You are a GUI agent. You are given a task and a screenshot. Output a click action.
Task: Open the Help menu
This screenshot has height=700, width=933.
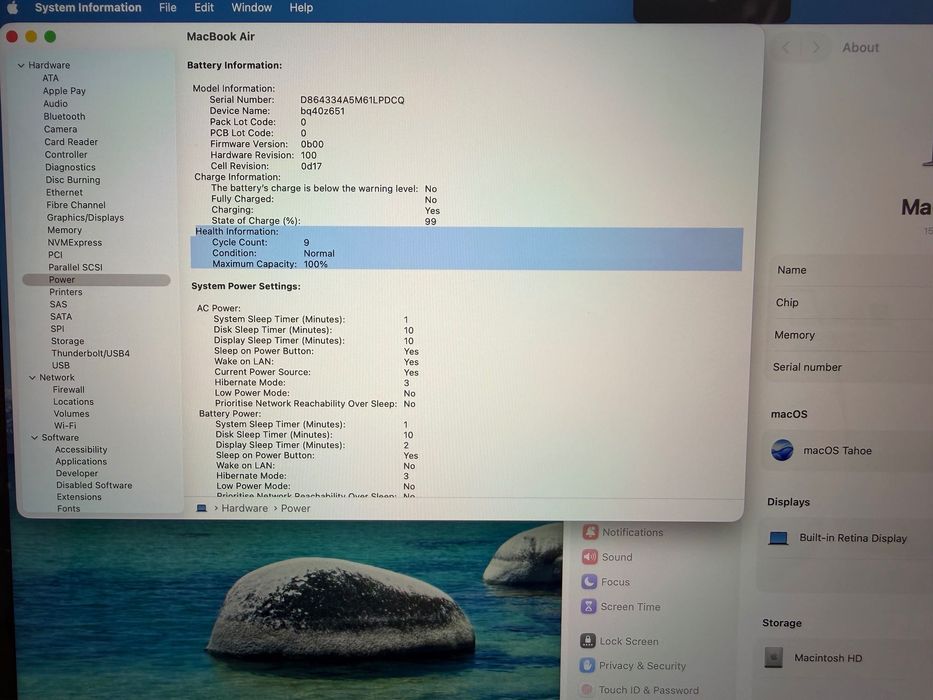pyautogui.click(x=301, y=8)
